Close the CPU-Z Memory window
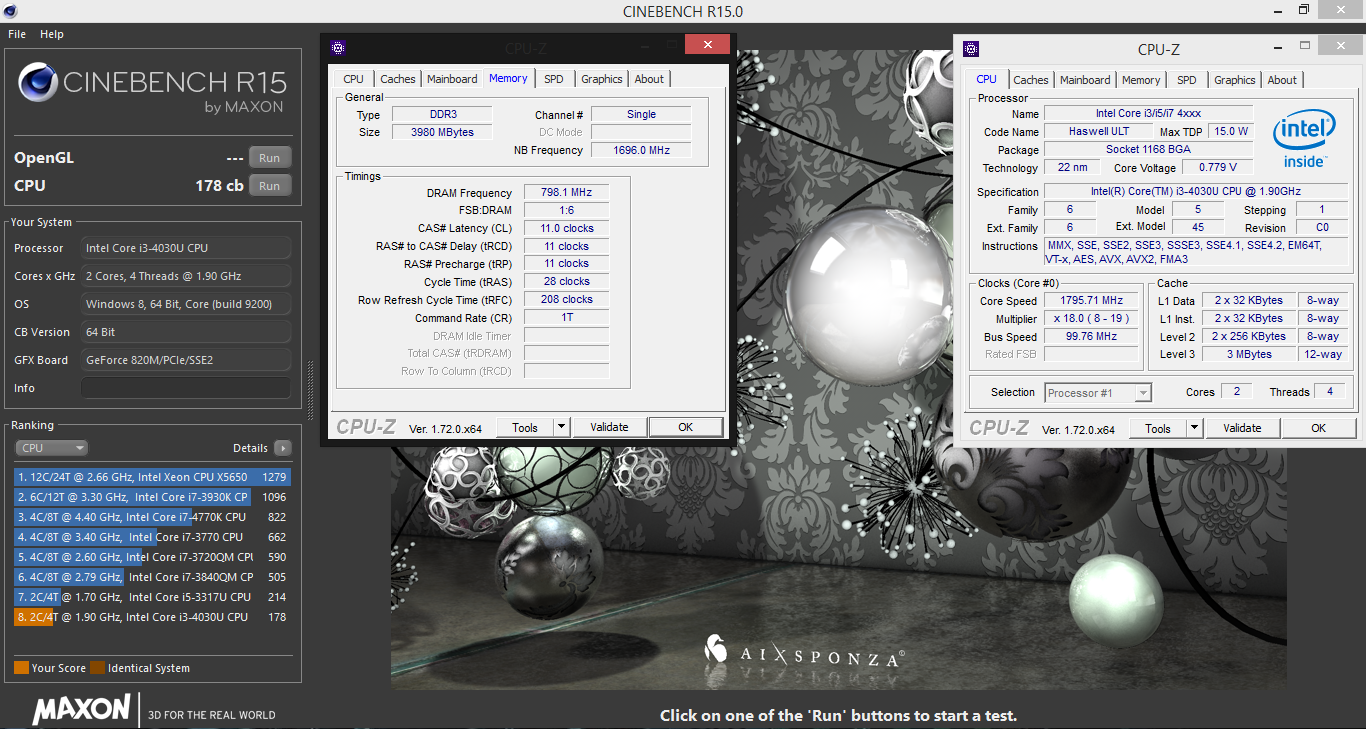1366x729 pixels. (708, 45)
